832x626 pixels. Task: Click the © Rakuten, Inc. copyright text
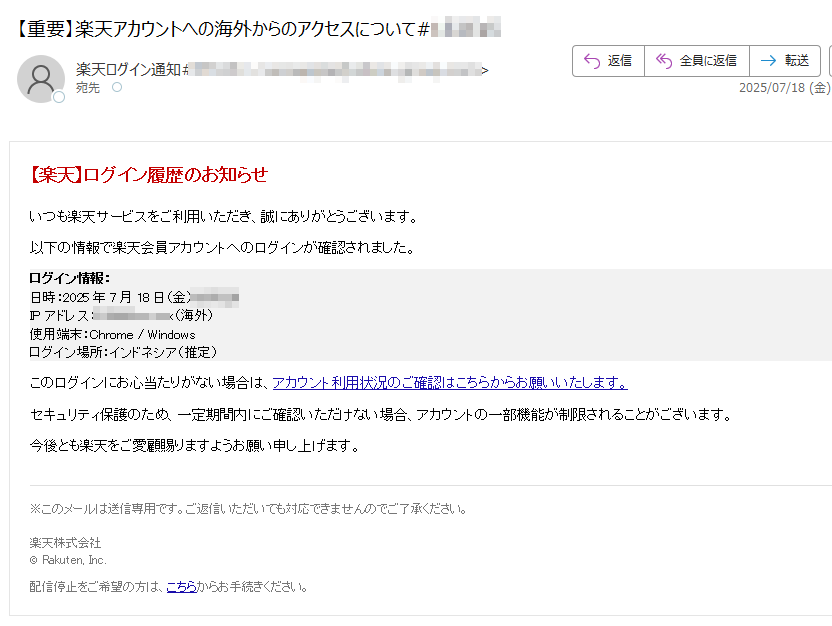[68, 560]
